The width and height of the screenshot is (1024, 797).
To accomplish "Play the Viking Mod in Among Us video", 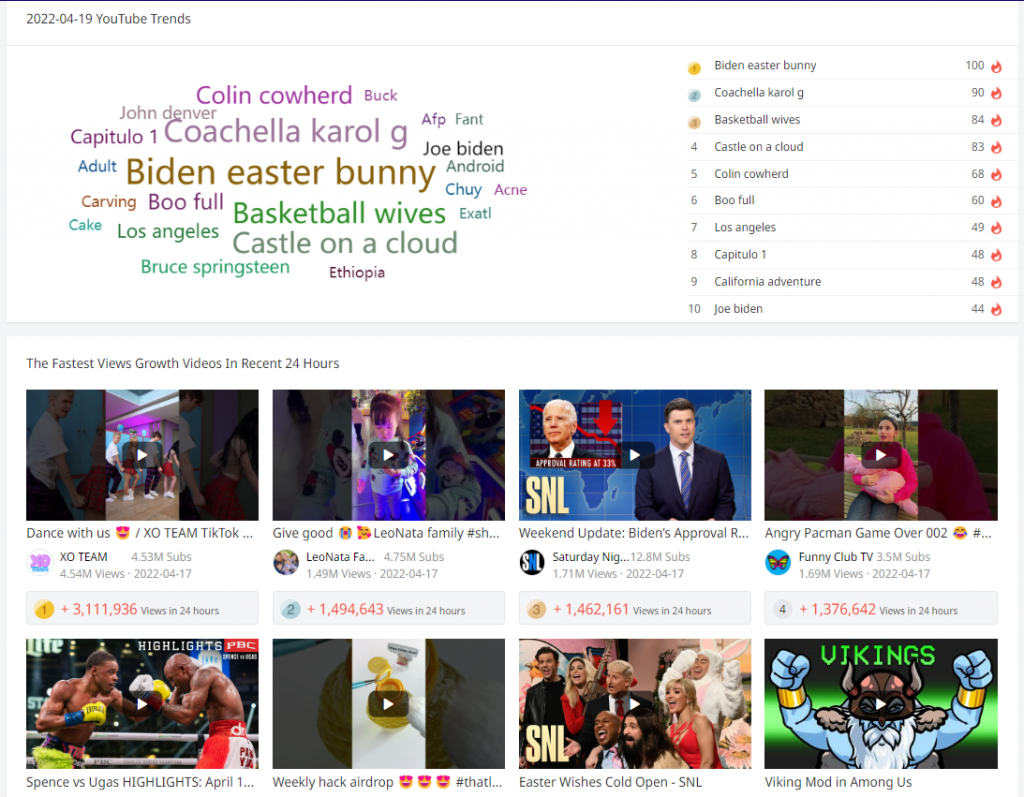I will (881, 704).
